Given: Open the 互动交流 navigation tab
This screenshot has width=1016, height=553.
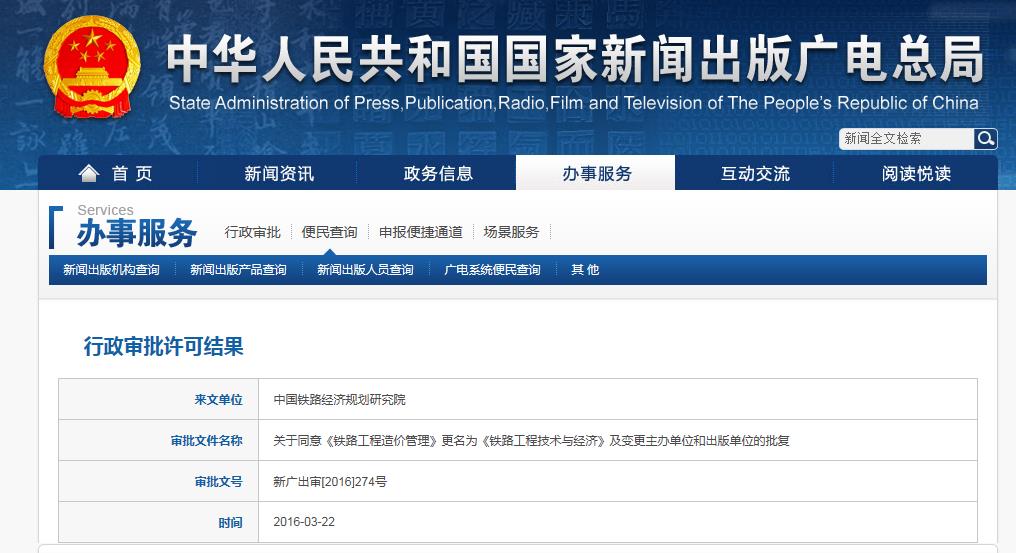Looking at the screenshot, I should 755,173.
